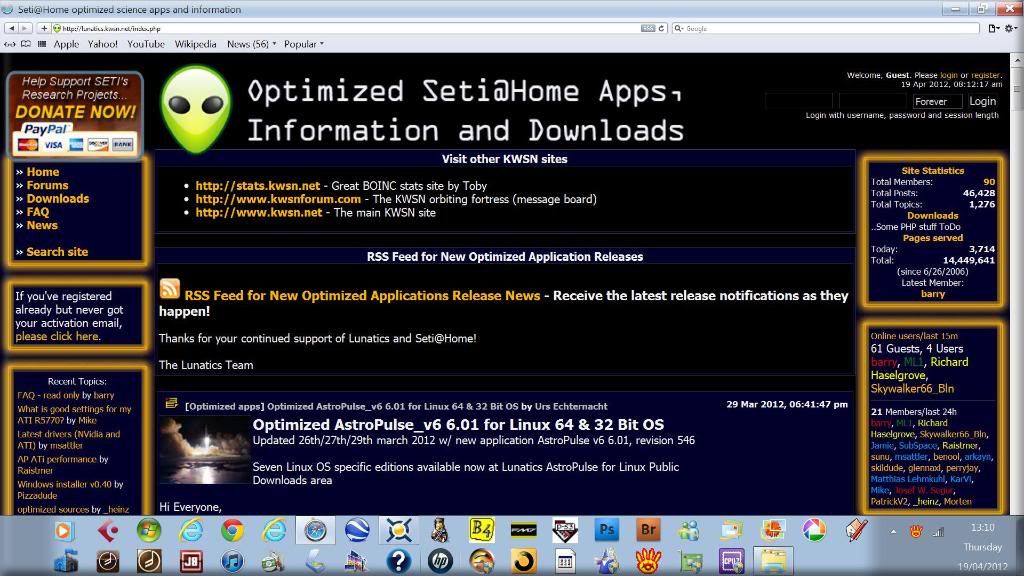Click the register link
The width and height of the screenshot is (1024, 576).
(985, 75)
